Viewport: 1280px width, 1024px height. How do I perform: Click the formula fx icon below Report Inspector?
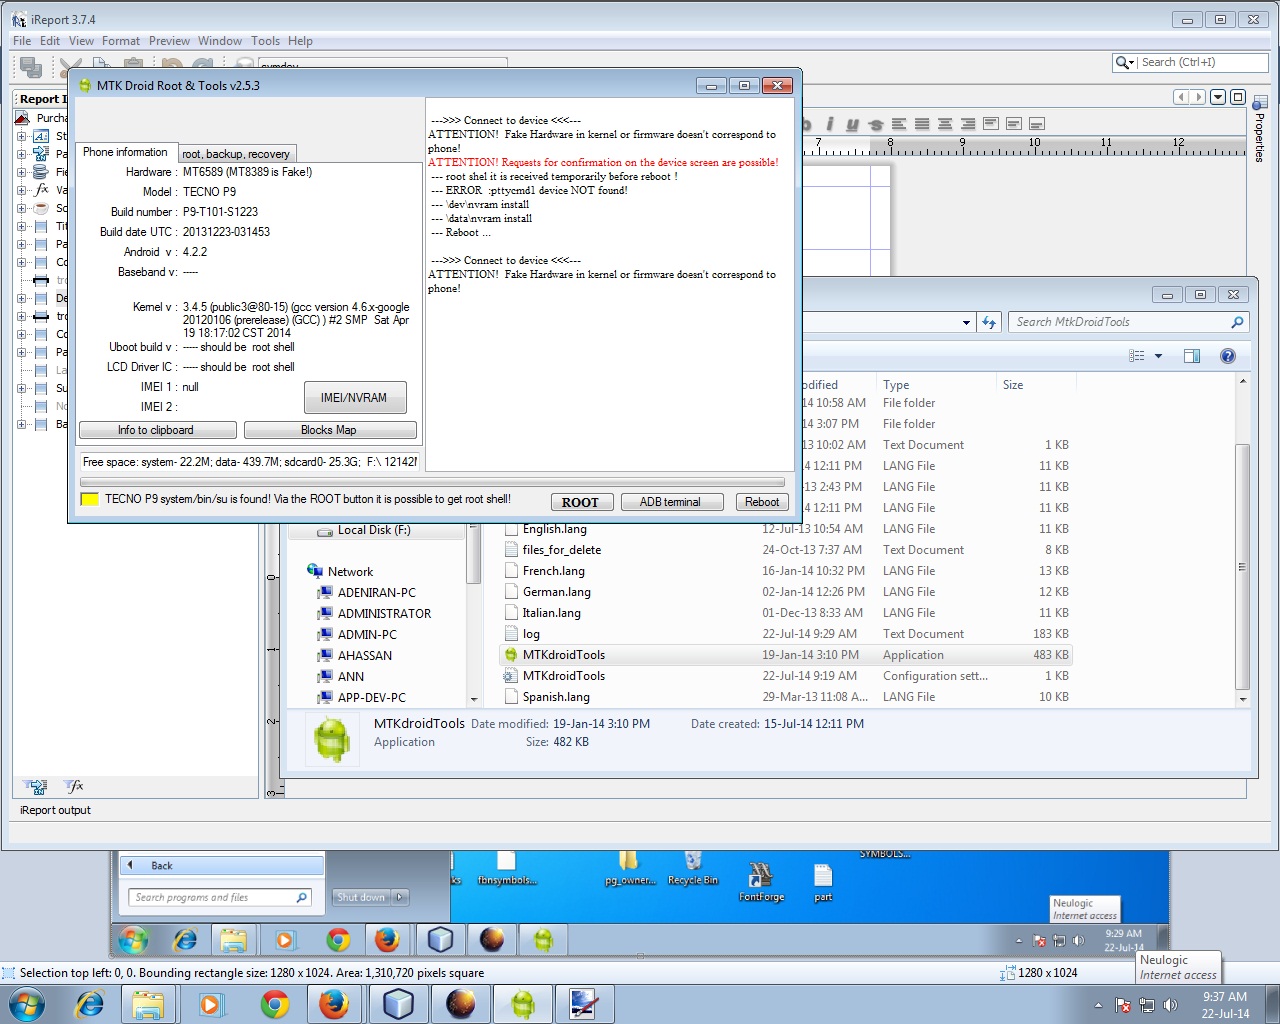74,786
